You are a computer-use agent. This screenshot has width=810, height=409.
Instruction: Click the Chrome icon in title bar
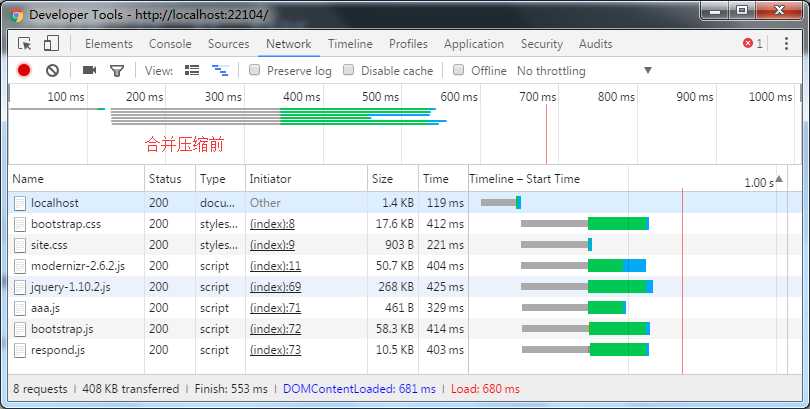tap(17, 14)
